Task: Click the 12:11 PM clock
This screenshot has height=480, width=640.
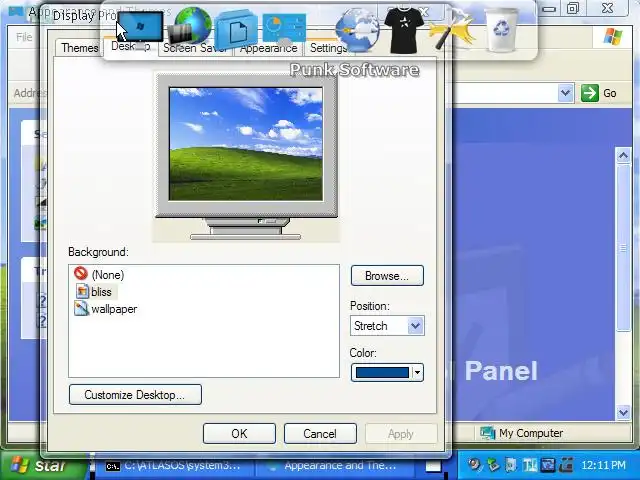Action: pos(603,465)
